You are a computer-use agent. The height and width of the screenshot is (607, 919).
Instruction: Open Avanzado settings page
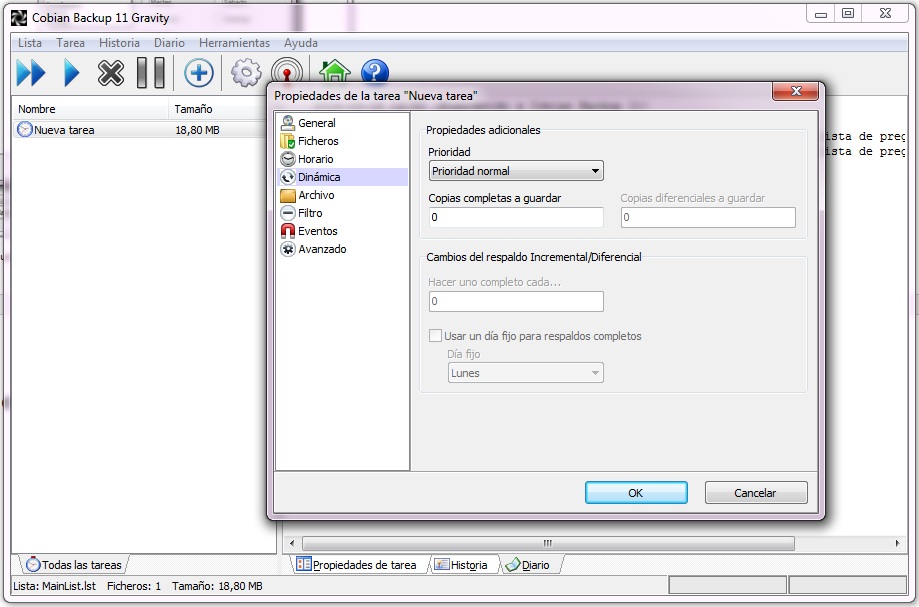pos(322,249)
